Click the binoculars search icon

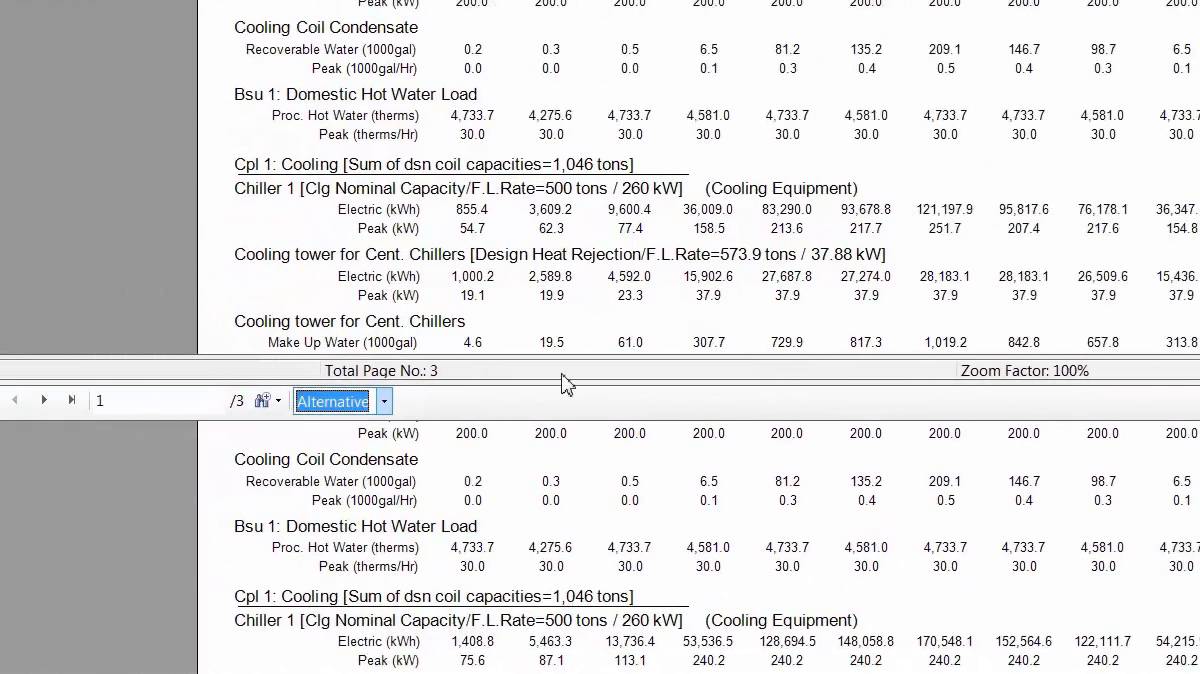tap(262, 401)
